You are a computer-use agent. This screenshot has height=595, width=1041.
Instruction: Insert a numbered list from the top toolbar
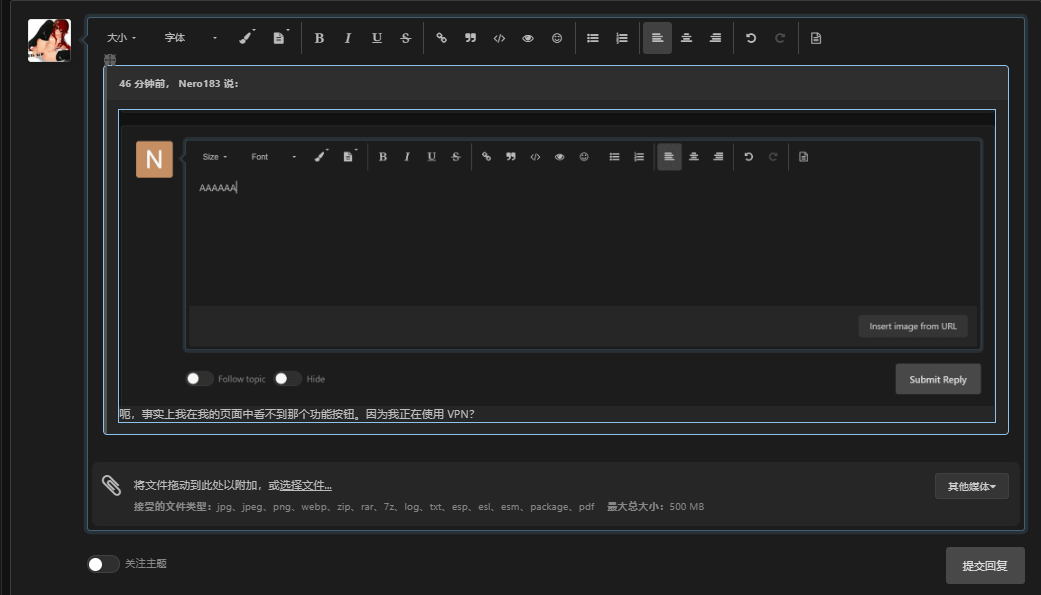coord(621,38)
